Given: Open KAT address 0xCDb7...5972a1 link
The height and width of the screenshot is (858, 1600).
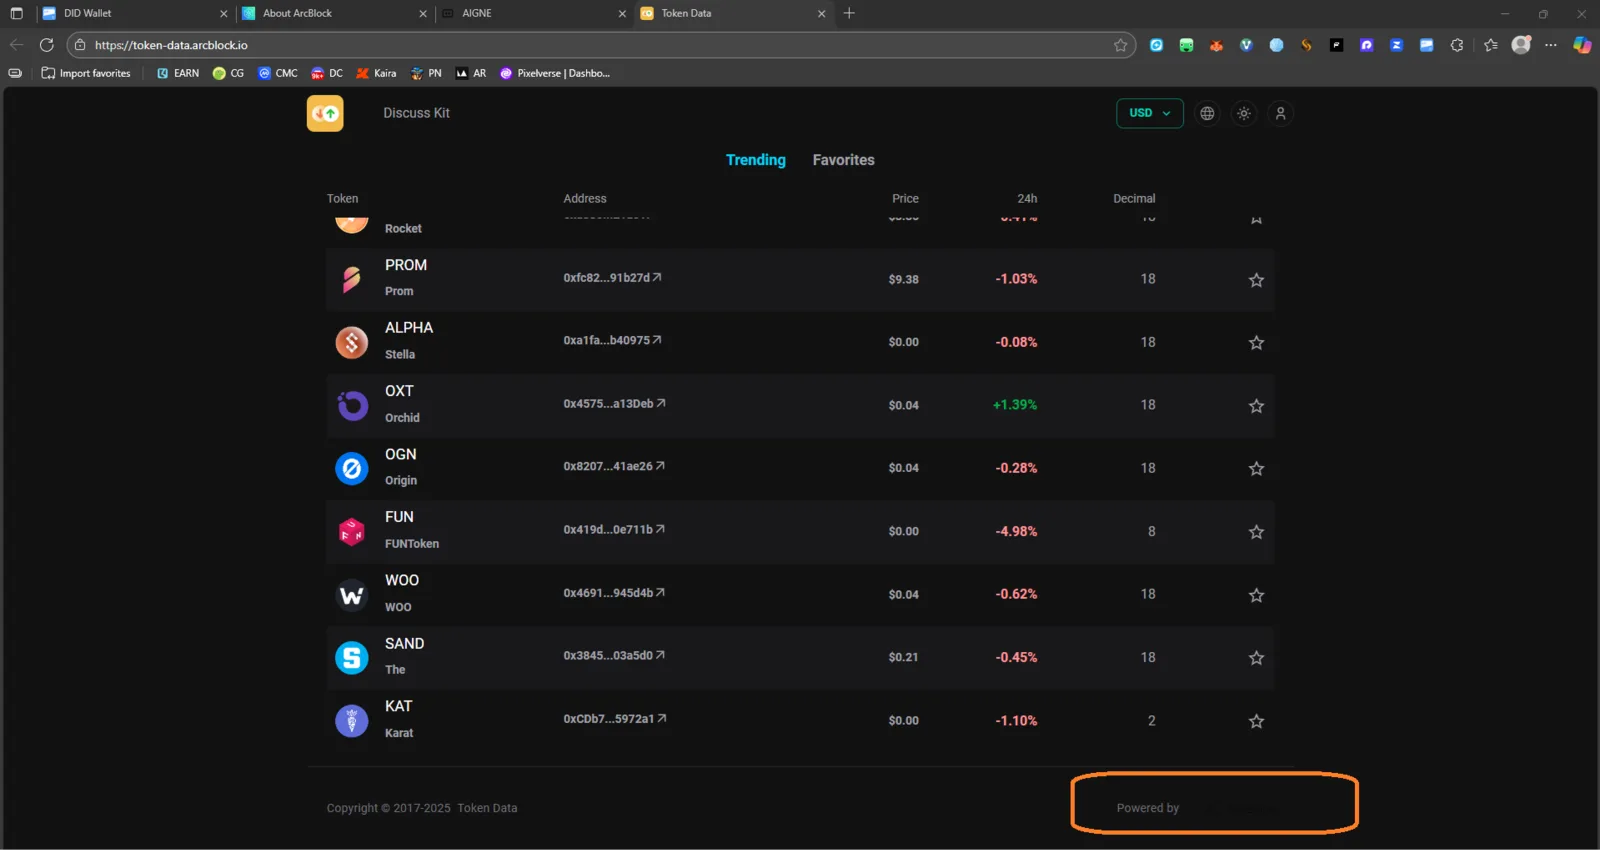Looking at the screenshot, I should coord(615,719).
